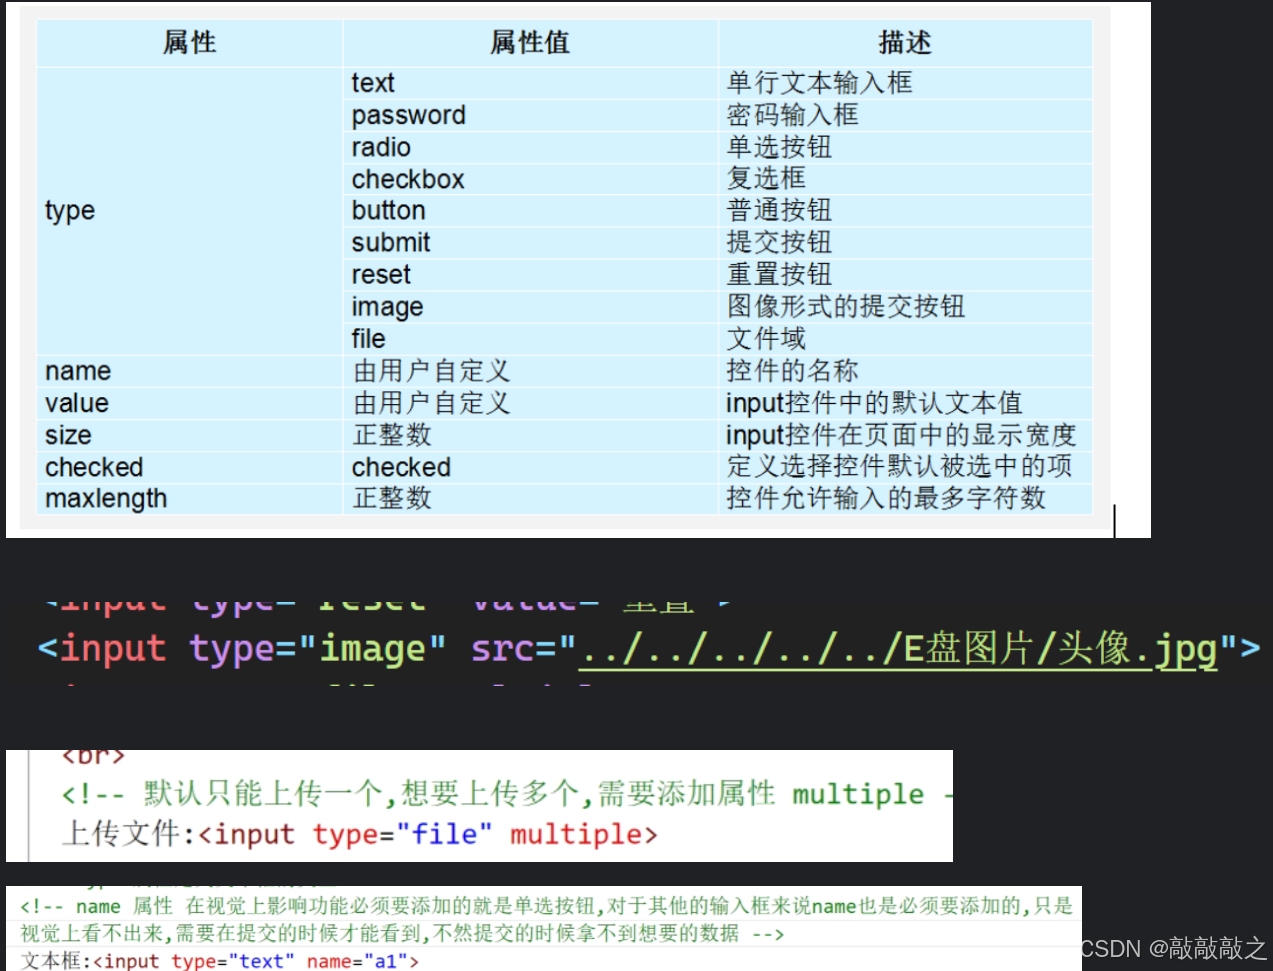Select the radio attribute value
The height and width of the screenshot is (971, 1273).
(380, 147)
